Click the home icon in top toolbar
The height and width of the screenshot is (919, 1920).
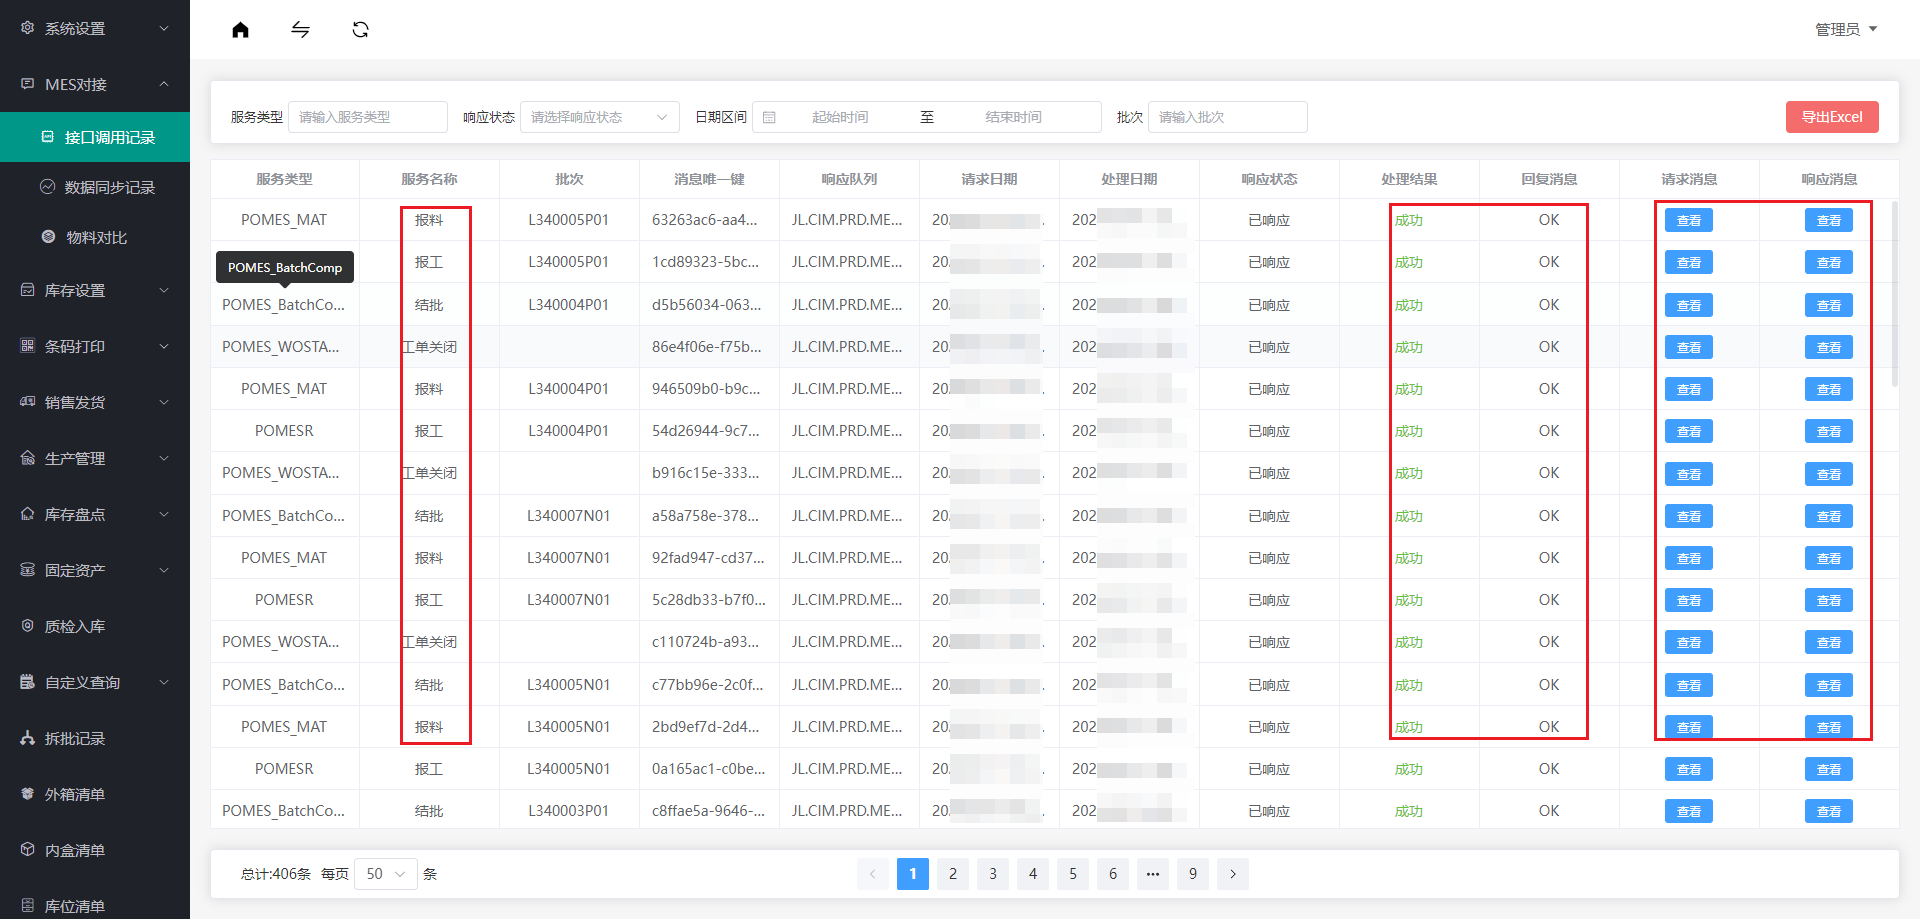click(240, 30)
